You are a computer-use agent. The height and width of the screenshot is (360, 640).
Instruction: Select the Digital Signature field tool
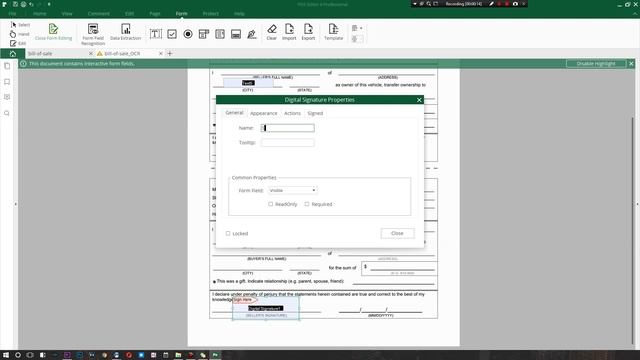tap(251, 34)
